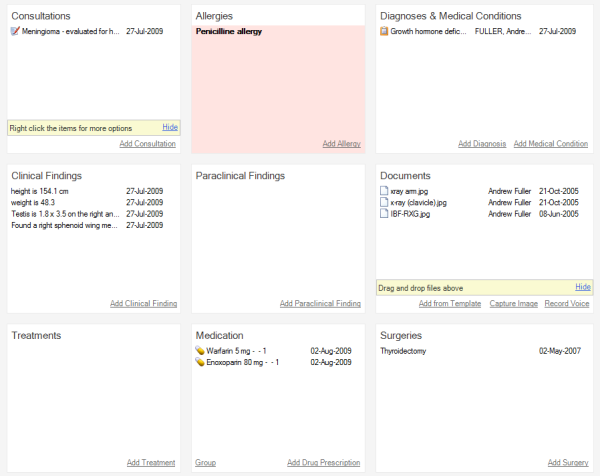
Task: Click the Capture Image link
Action: click(514, 303)
